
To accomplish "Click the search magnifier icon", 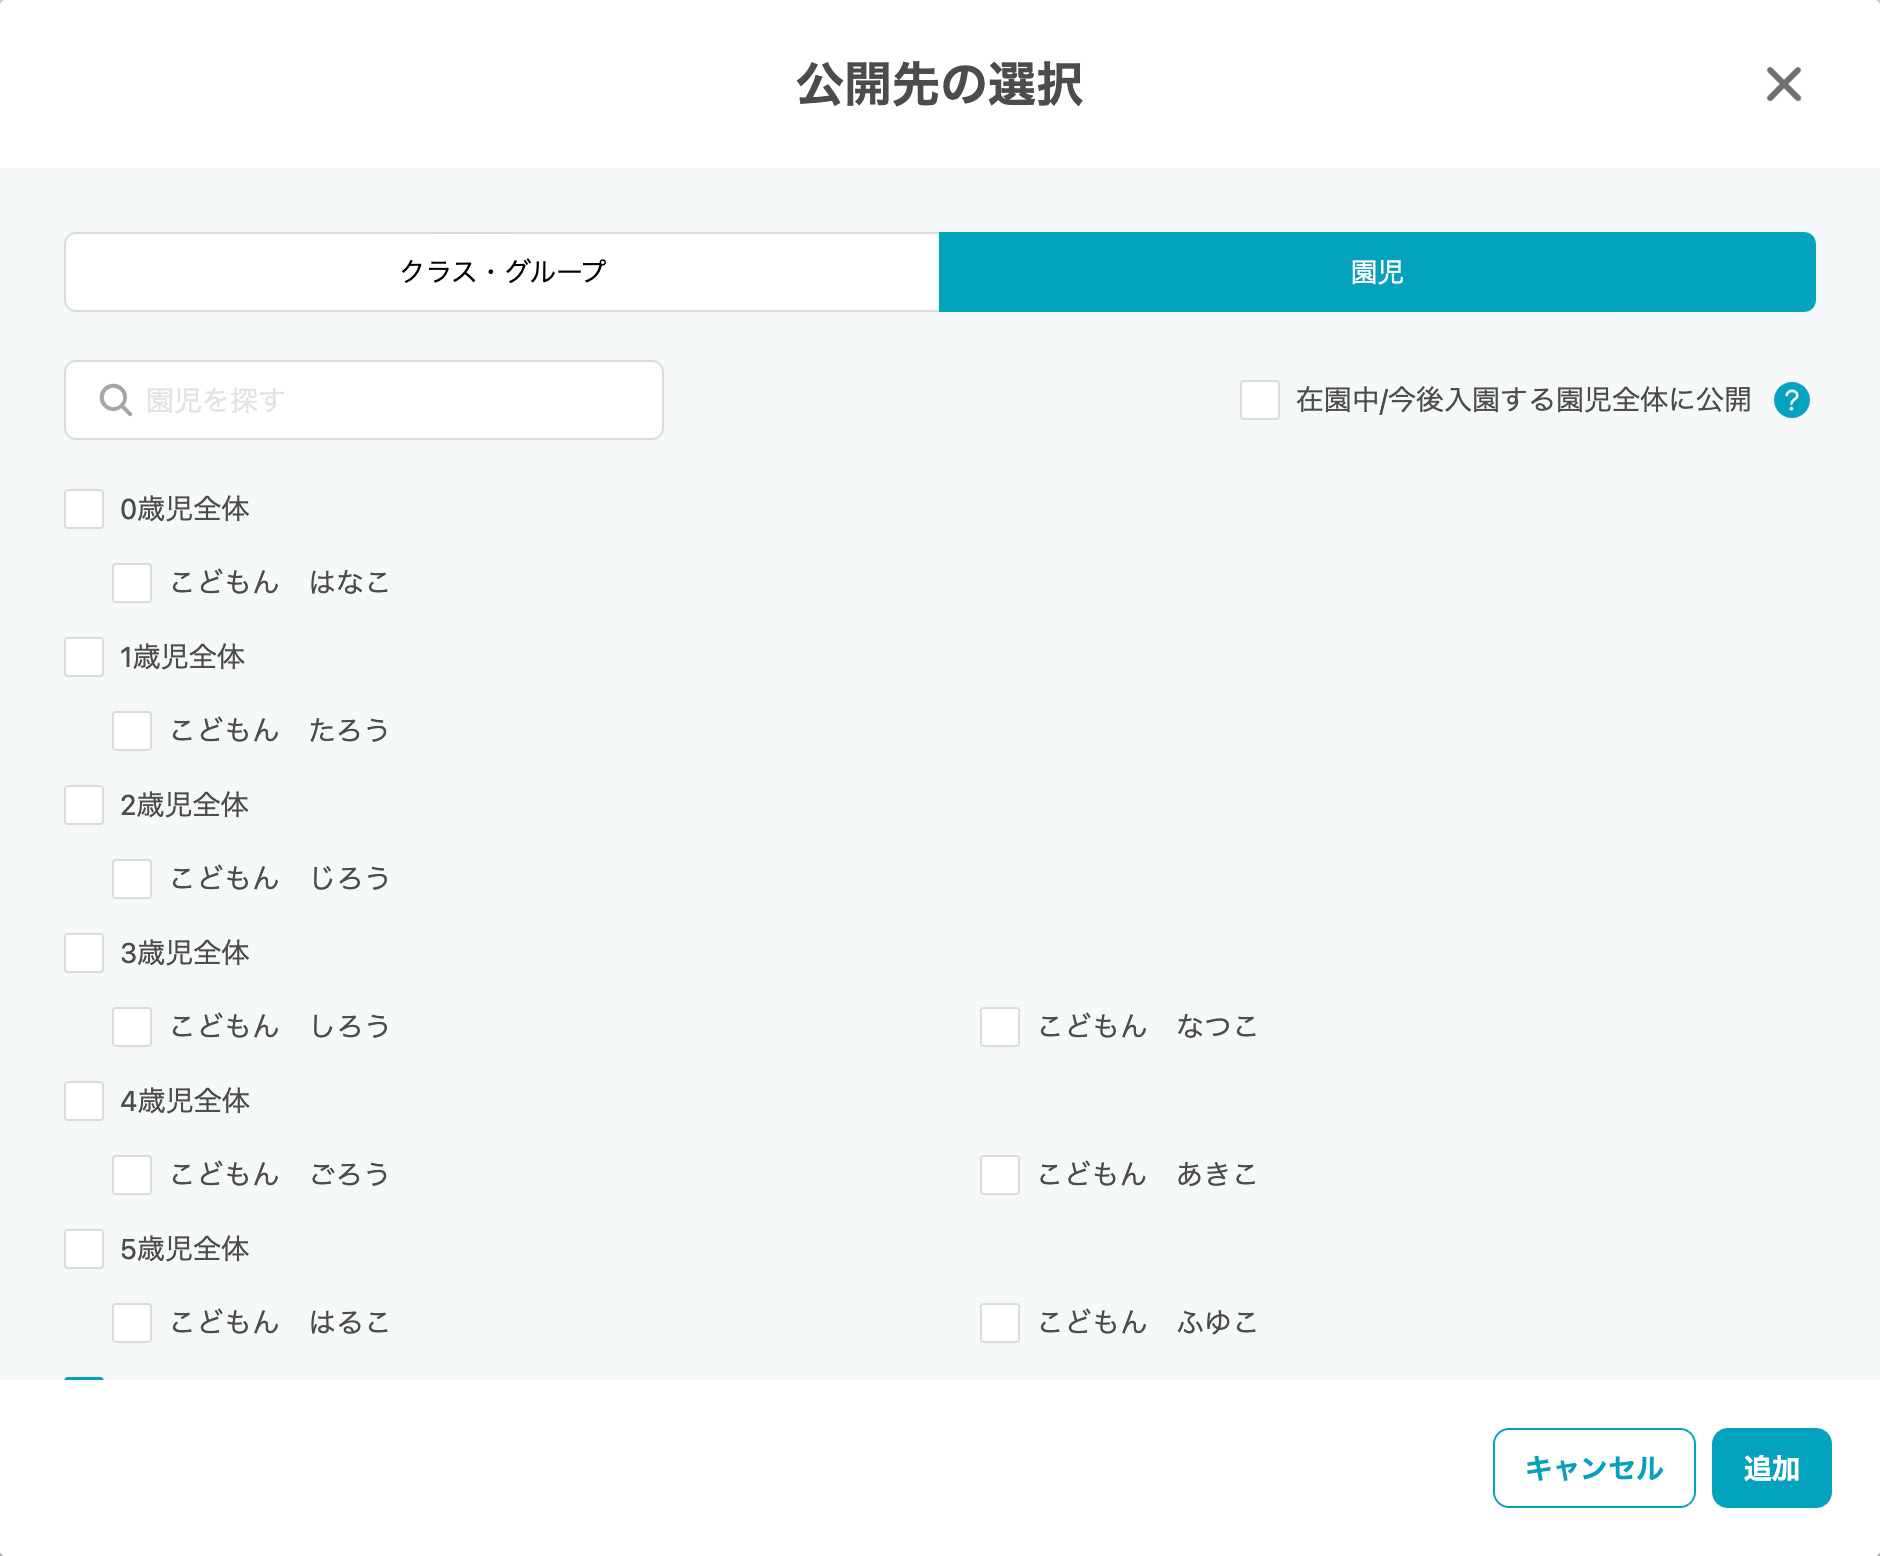I will tap(115, 400).
